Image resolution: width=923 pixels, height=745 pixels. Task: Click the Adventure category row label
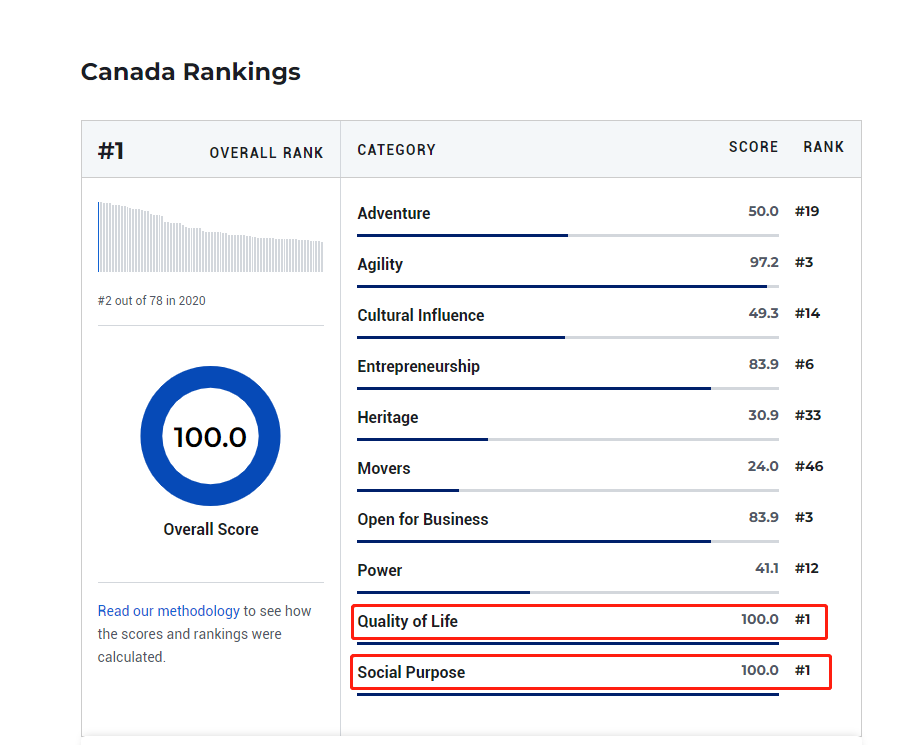tap(394, 213)
